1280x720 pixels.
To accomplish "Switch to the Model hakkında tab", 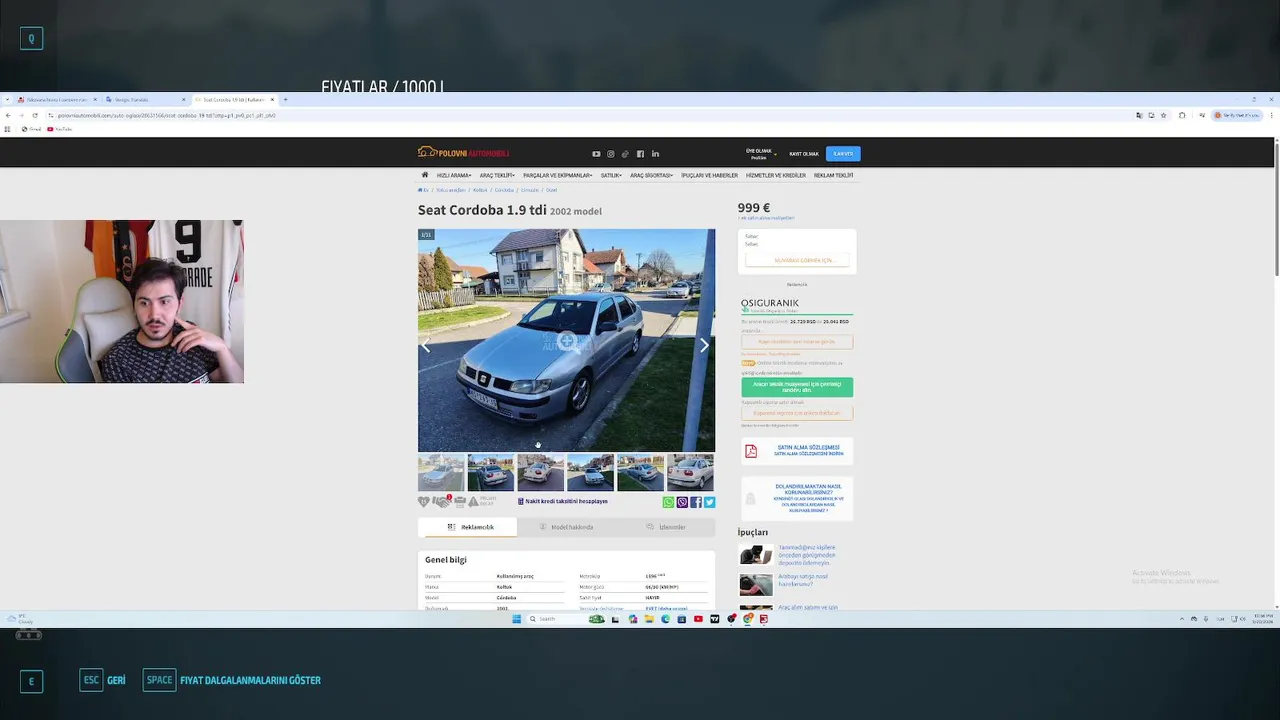I will coord(566,527).
